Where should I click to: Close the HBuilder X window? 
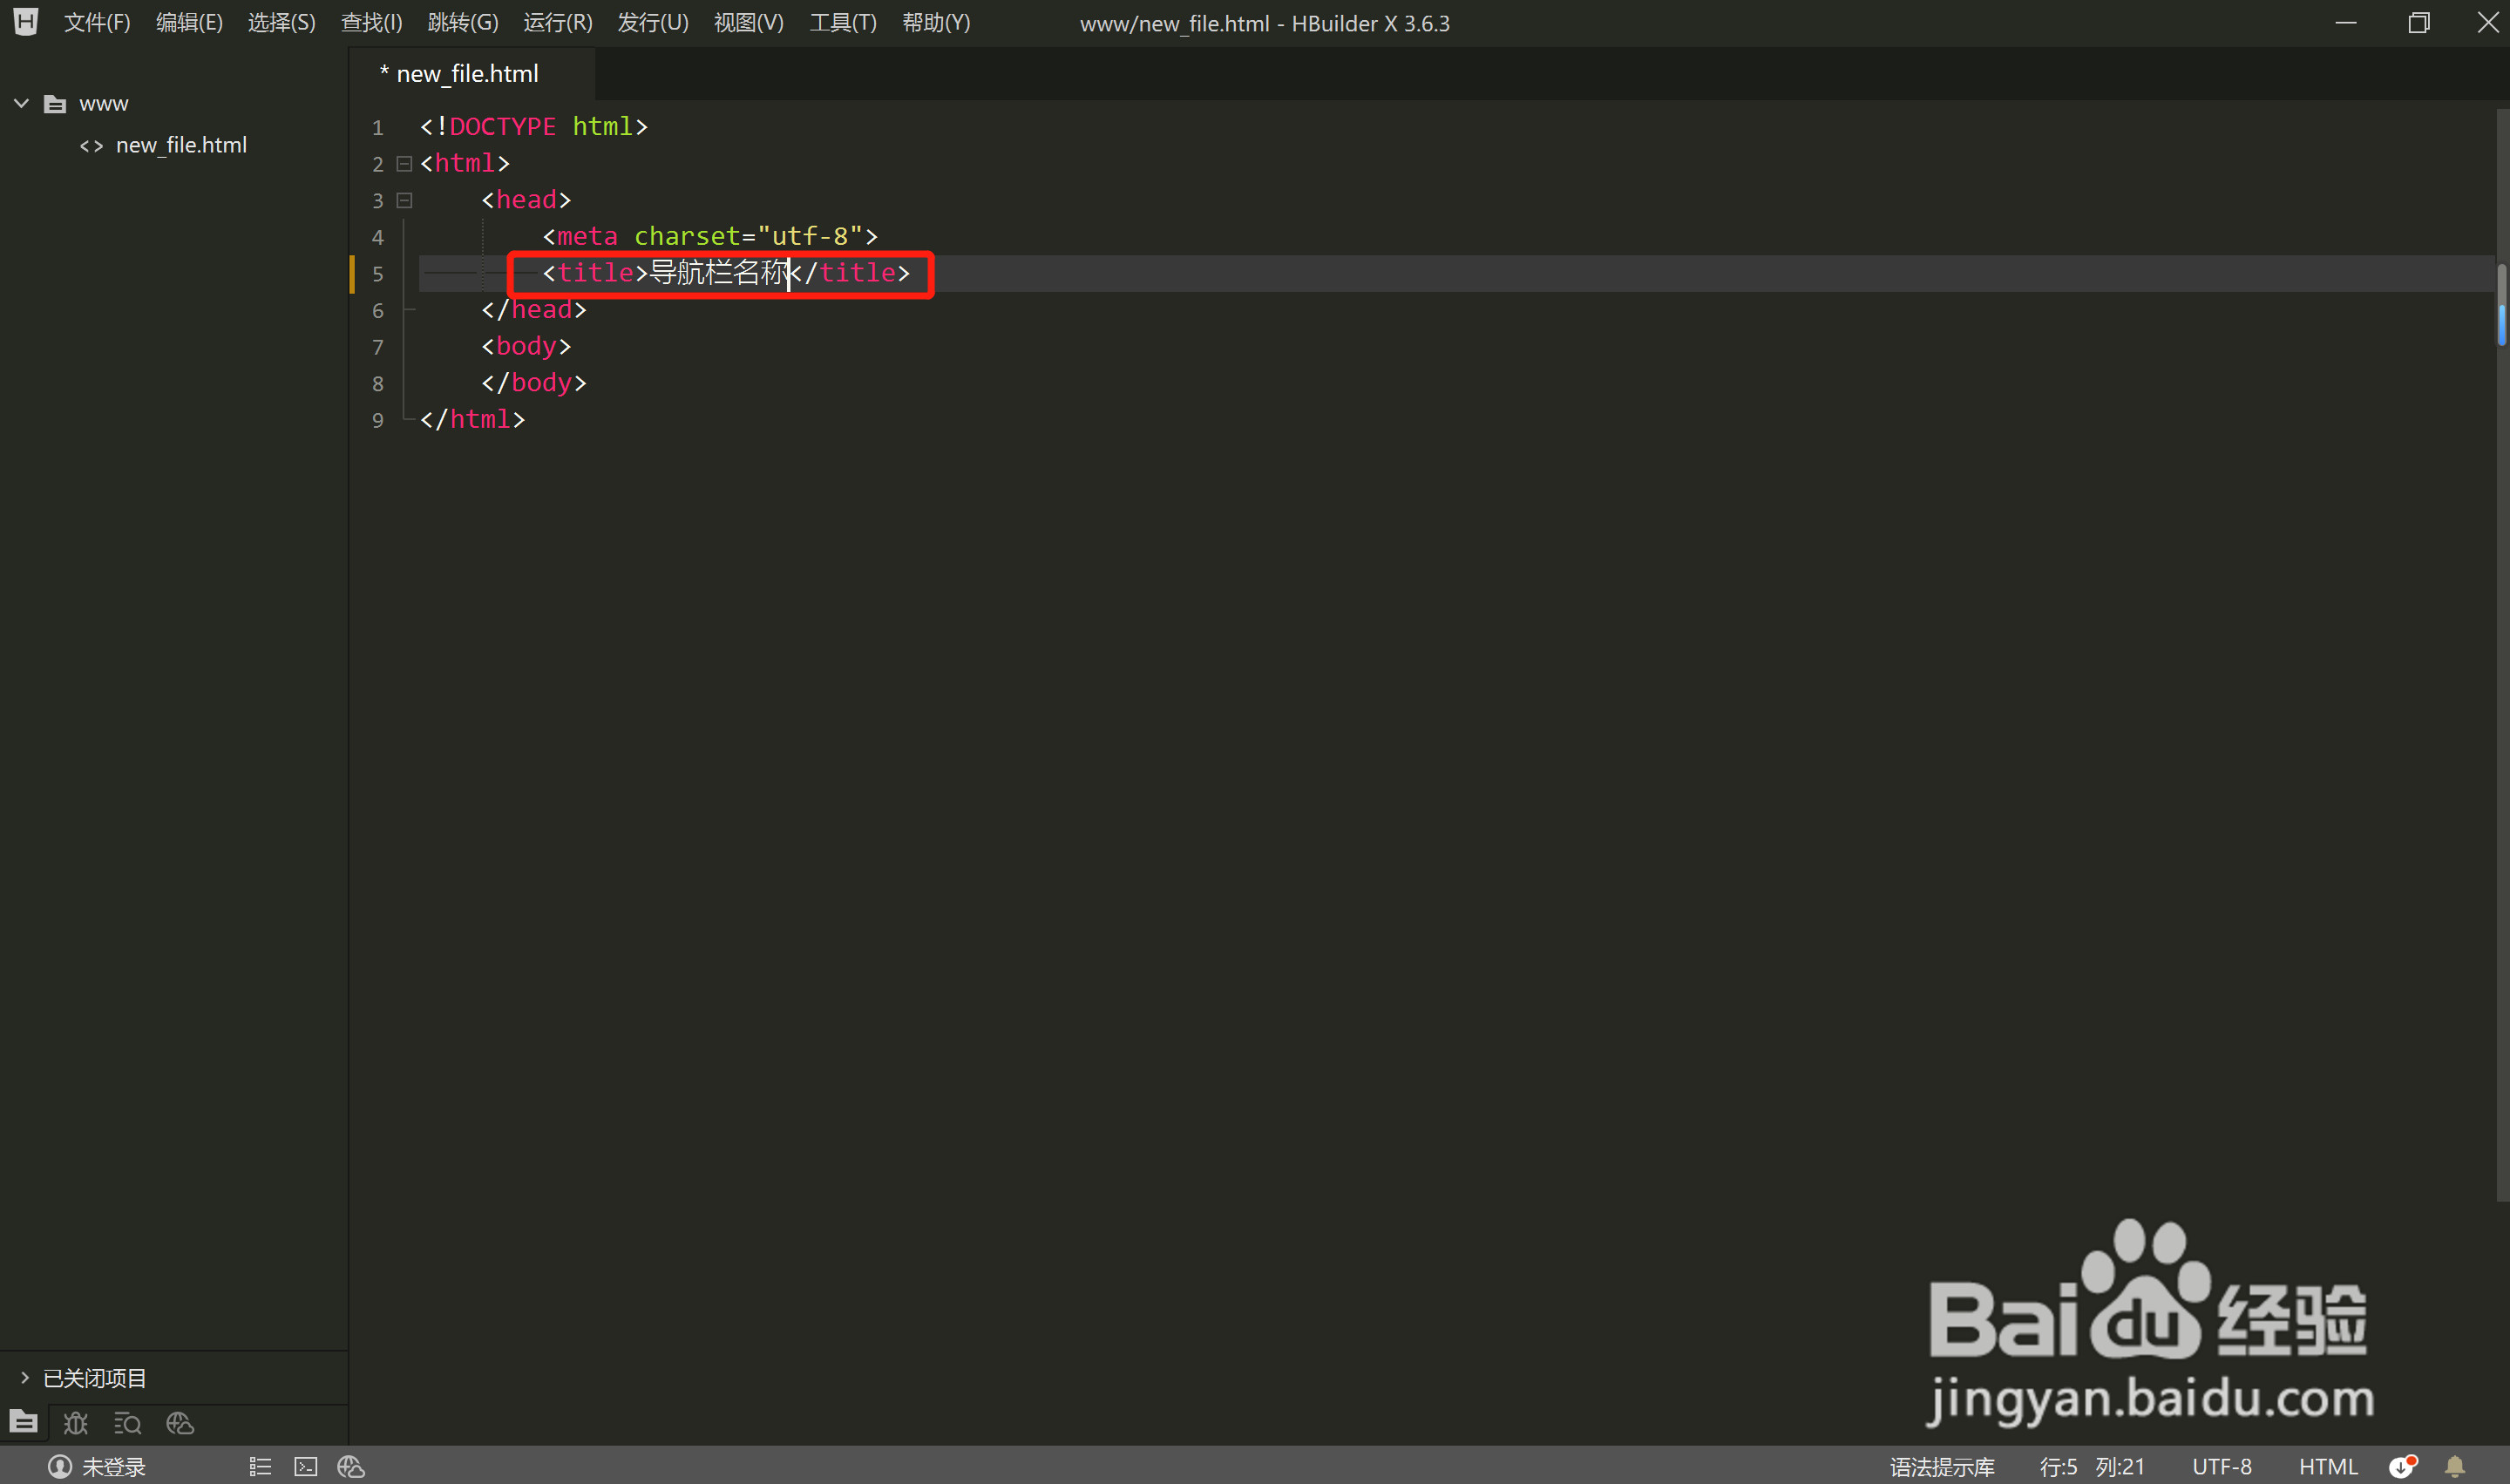(x=2488, y=22)
